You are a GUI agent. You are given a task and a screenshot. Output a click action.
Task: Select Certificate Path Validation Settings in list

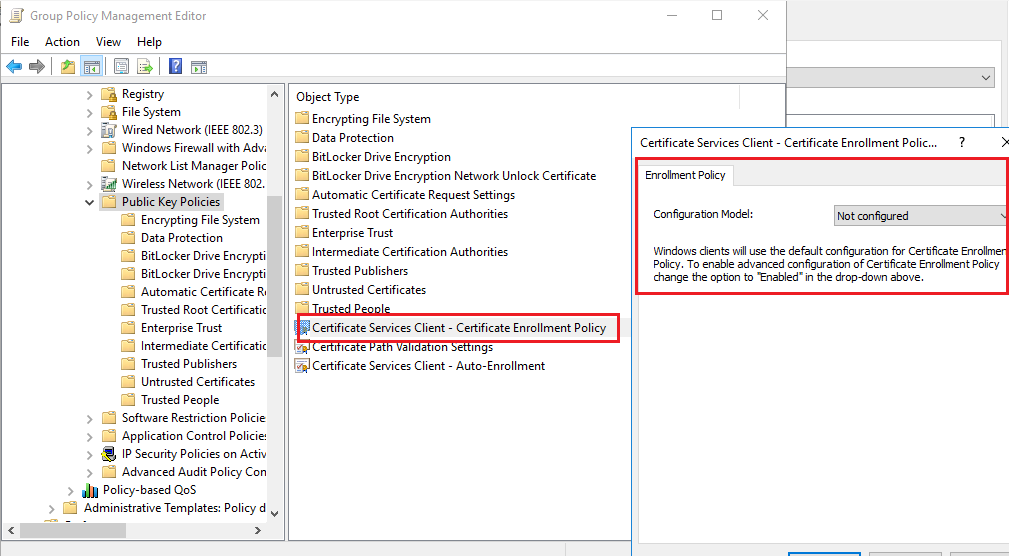pyautogui.click(x=402, y=347)
